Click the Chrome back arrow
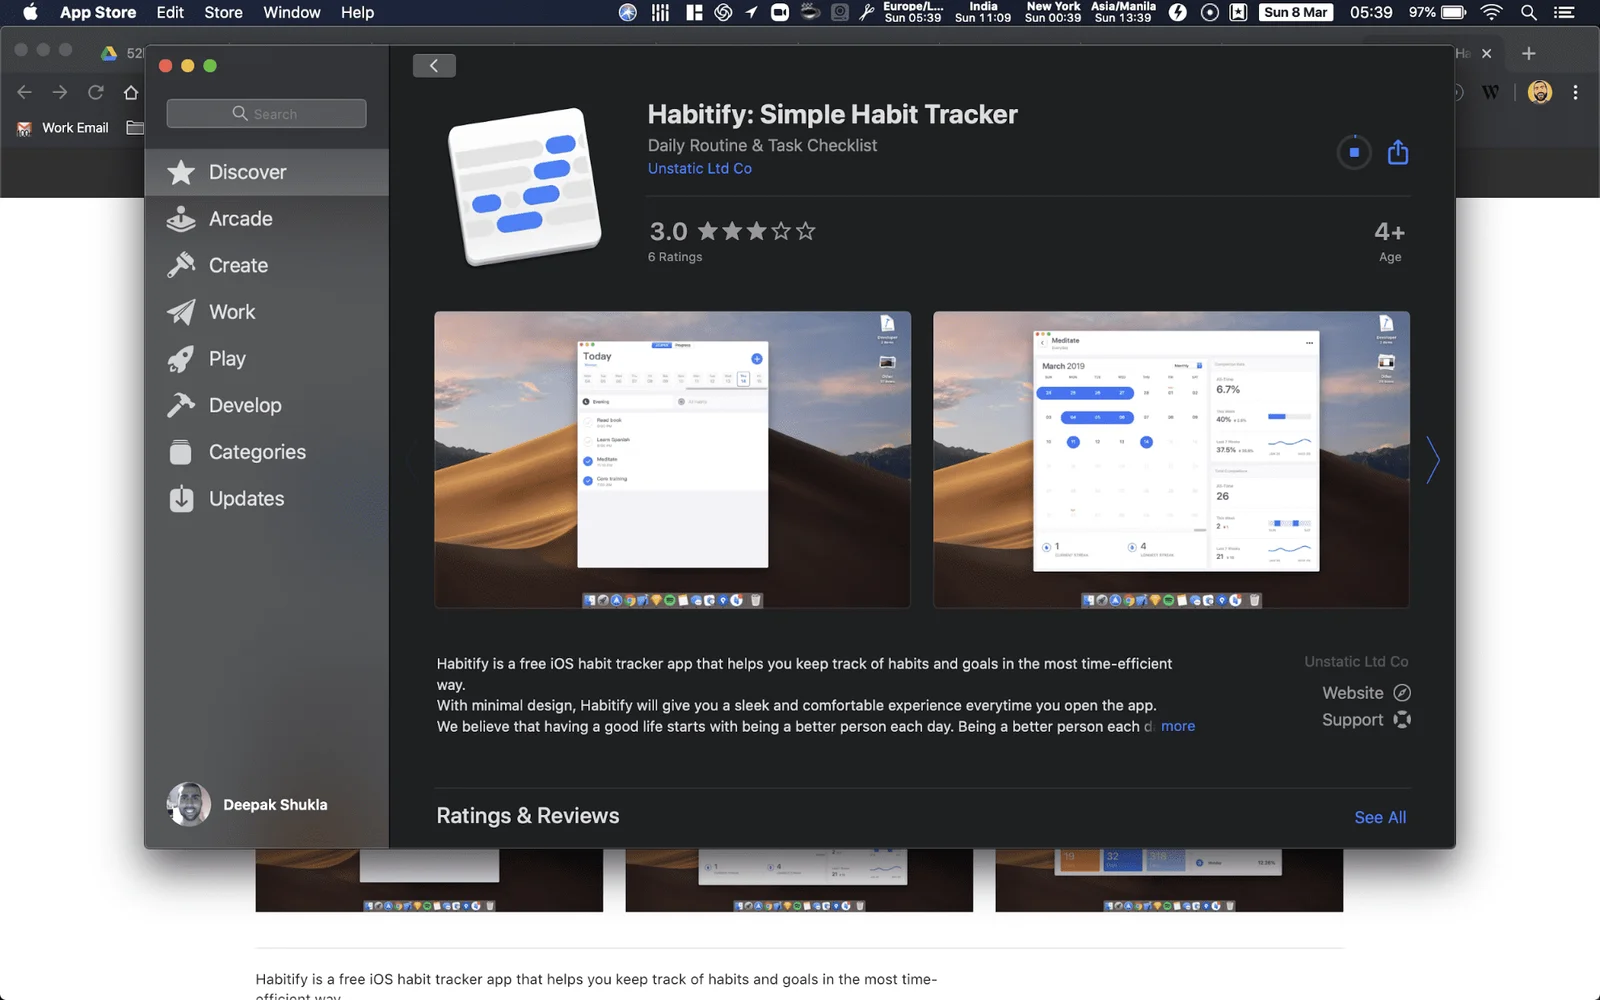 pos(25,92)
